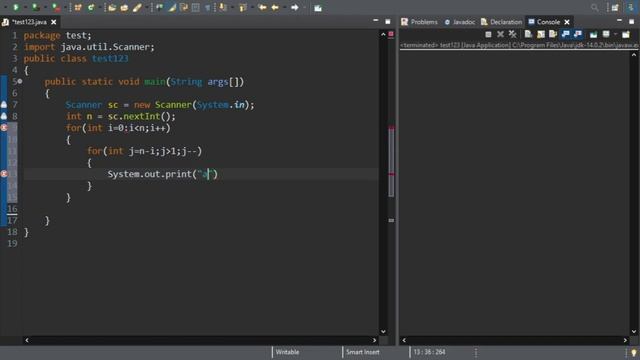Click the Coverage run icon beside Run
This screenshot has width=640, height=360.
[x=36, y=7]
